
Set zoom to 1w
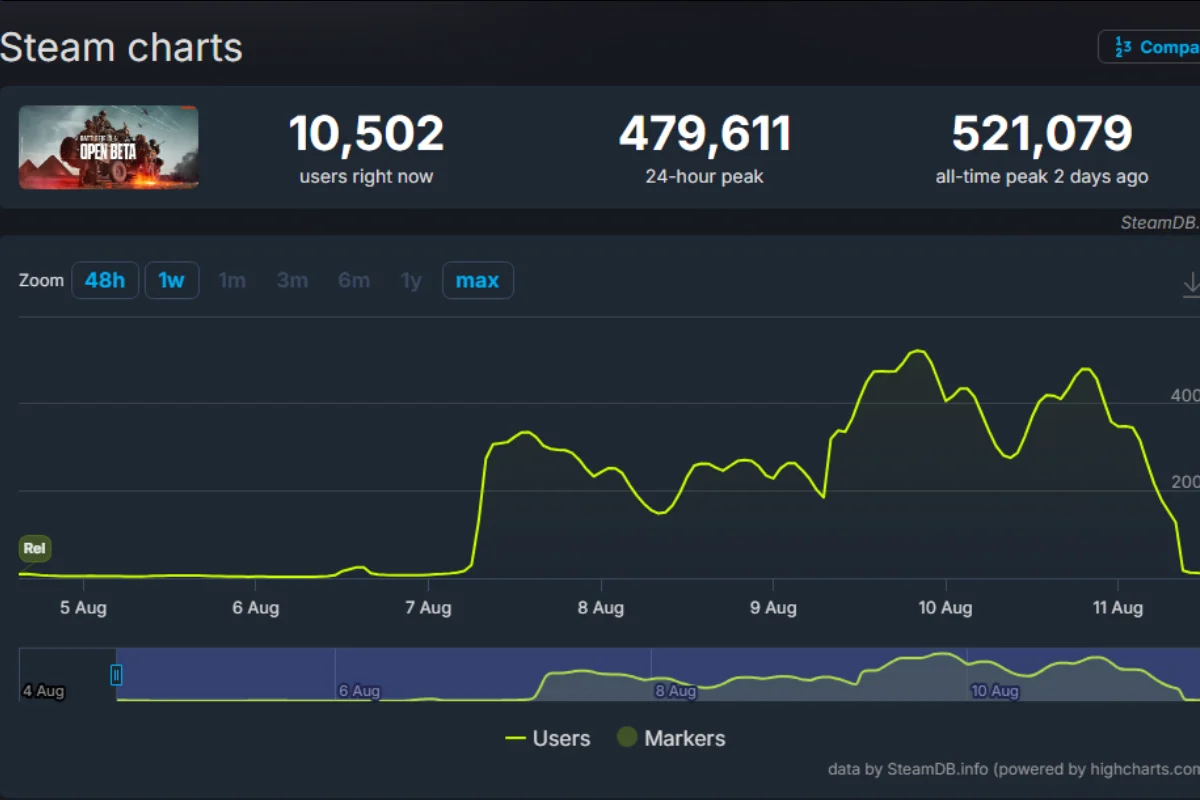click(172, 280)
